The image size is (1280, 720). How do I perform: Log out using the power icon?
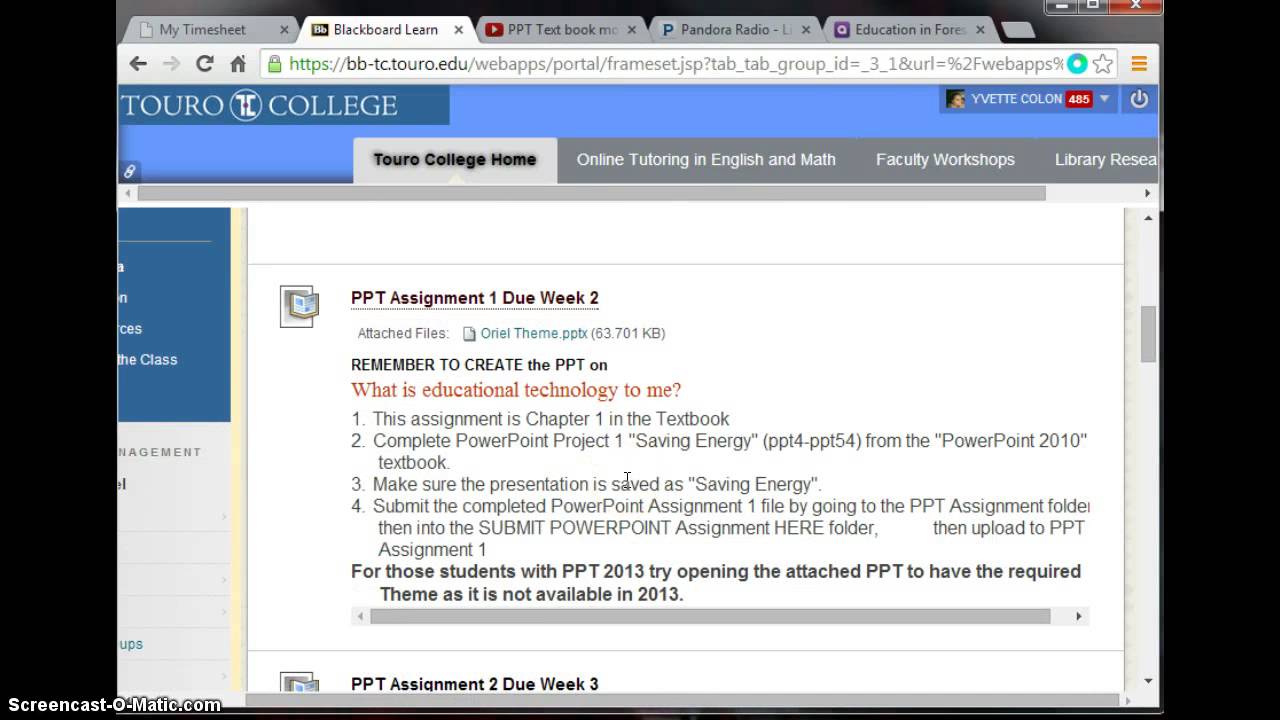pyautogui.click(x=1139, y=99)
